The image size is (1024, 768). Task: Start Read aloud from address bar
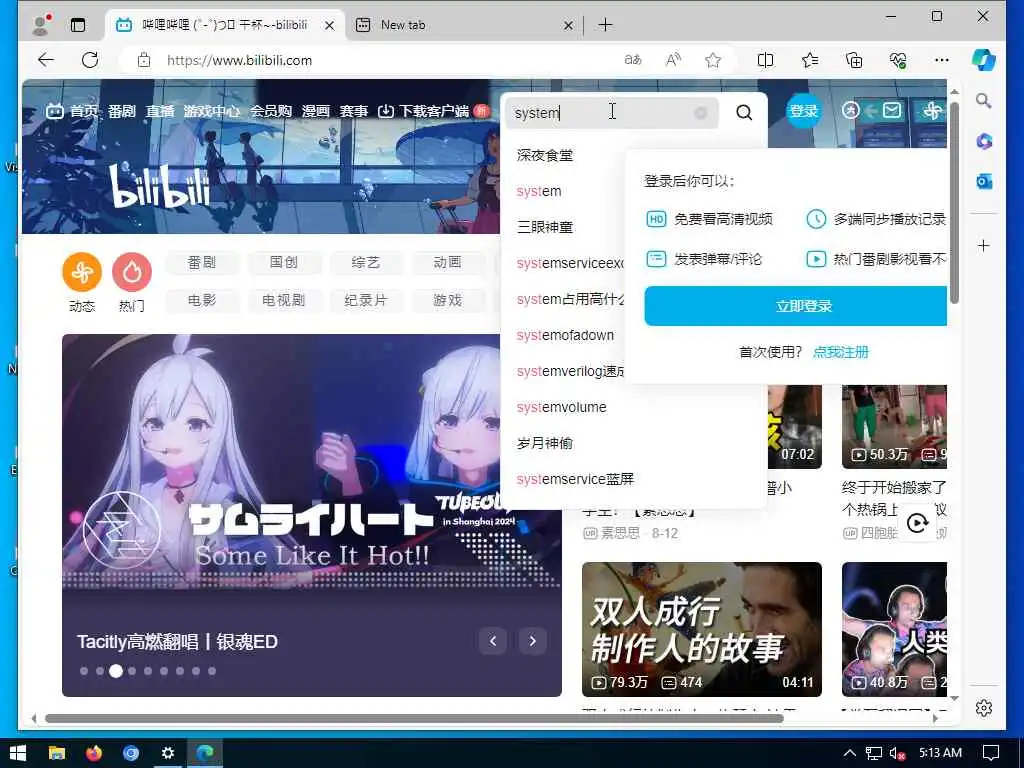(673, 60)
